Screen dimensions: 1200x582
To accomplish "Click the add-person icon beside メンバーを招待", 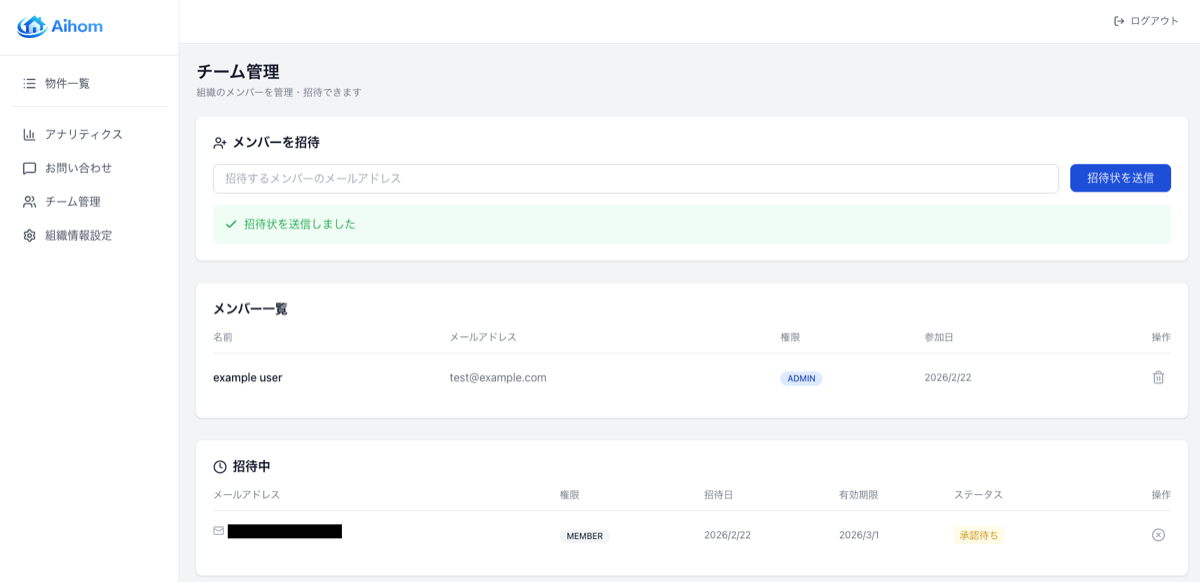I will click(x=220, y=143).
